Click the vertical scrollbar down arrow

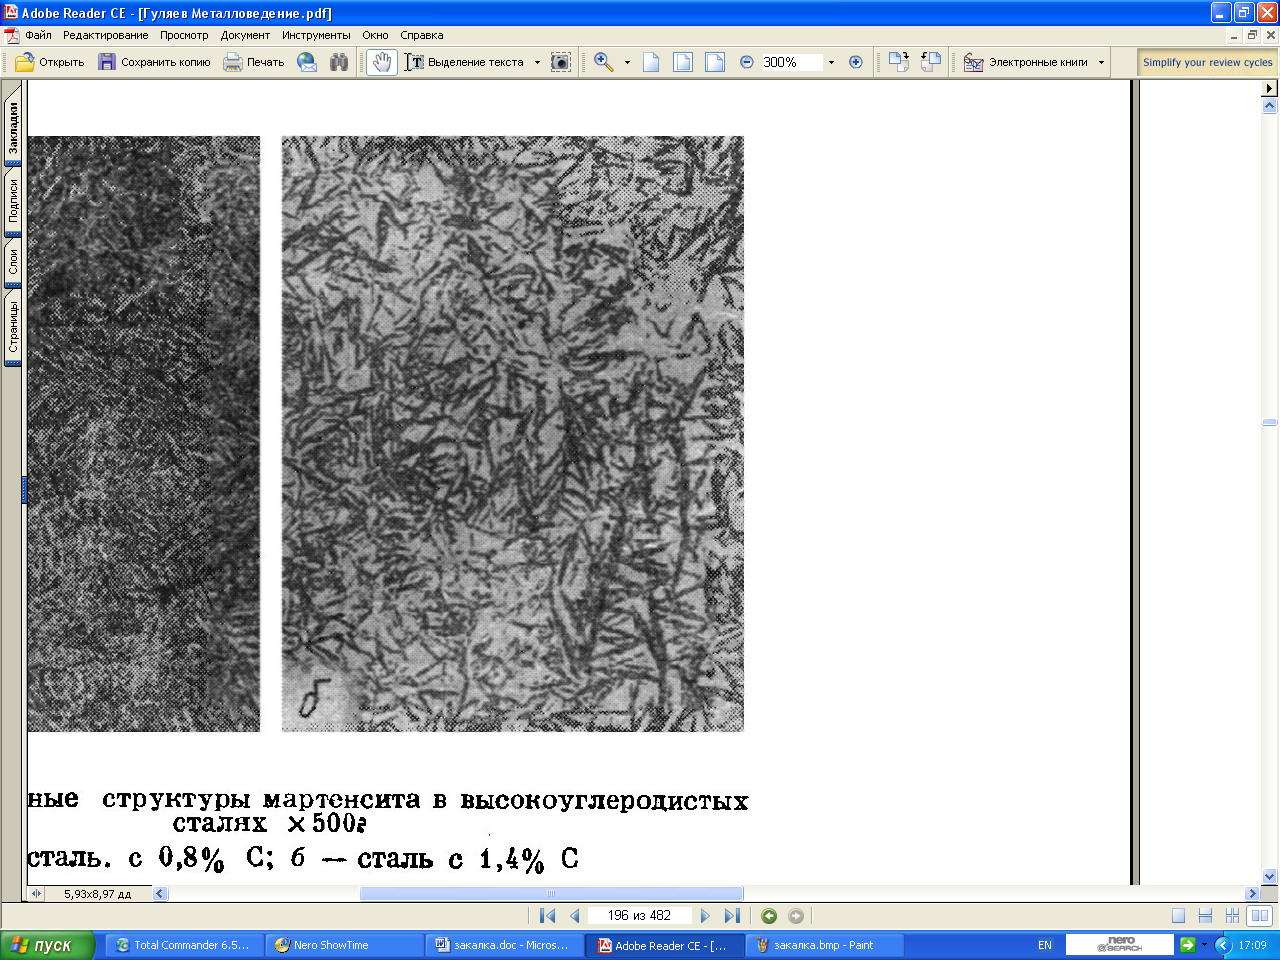click(1270, 877)
